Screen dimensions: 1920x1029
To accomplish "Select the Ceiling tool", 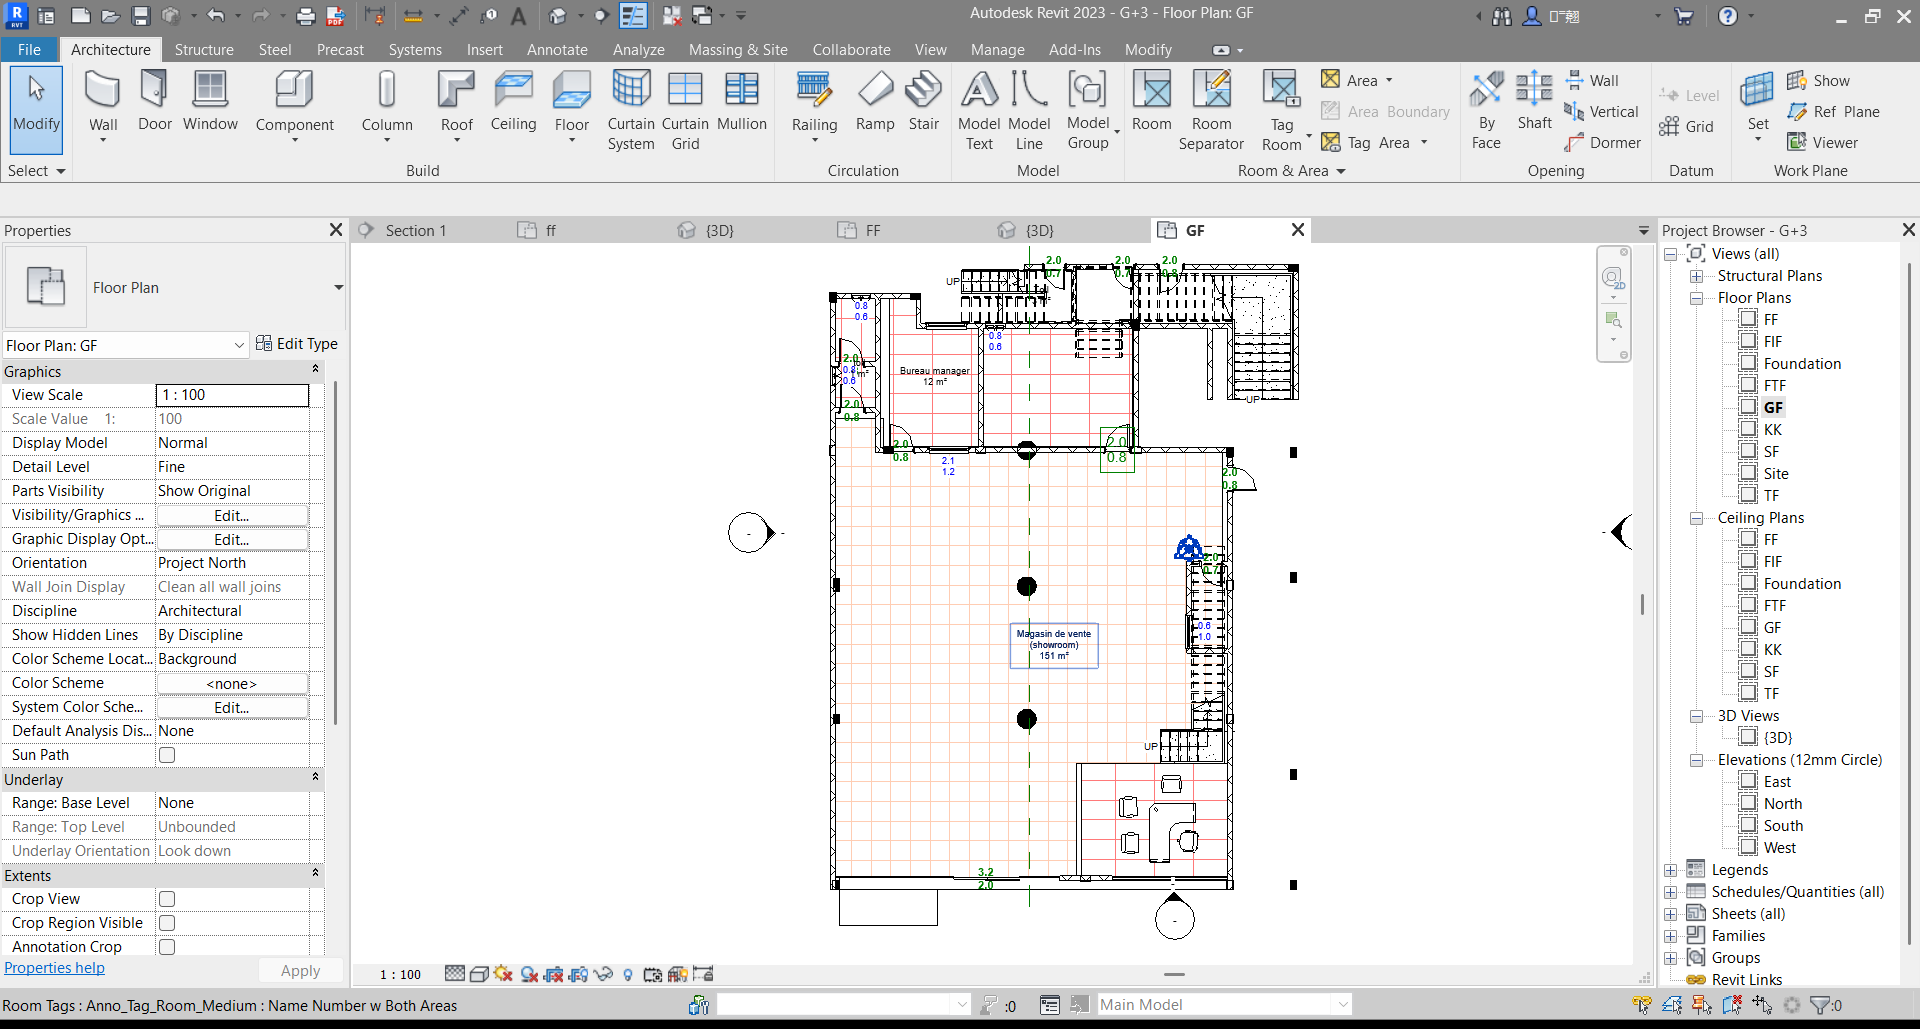I will point(513,101).
